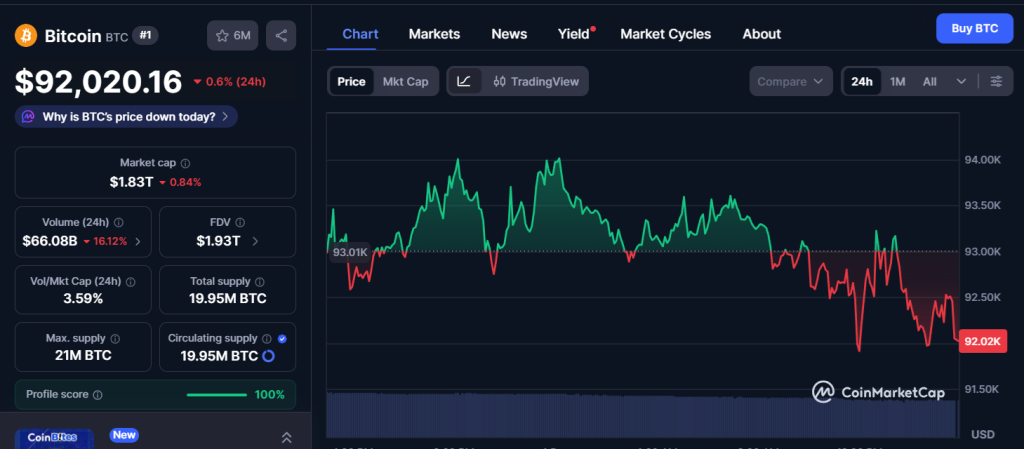The width and height of the screenshot is (1024, 449).
Task: Expand Volume (24h) details chevron
Action: coord(137,241)
